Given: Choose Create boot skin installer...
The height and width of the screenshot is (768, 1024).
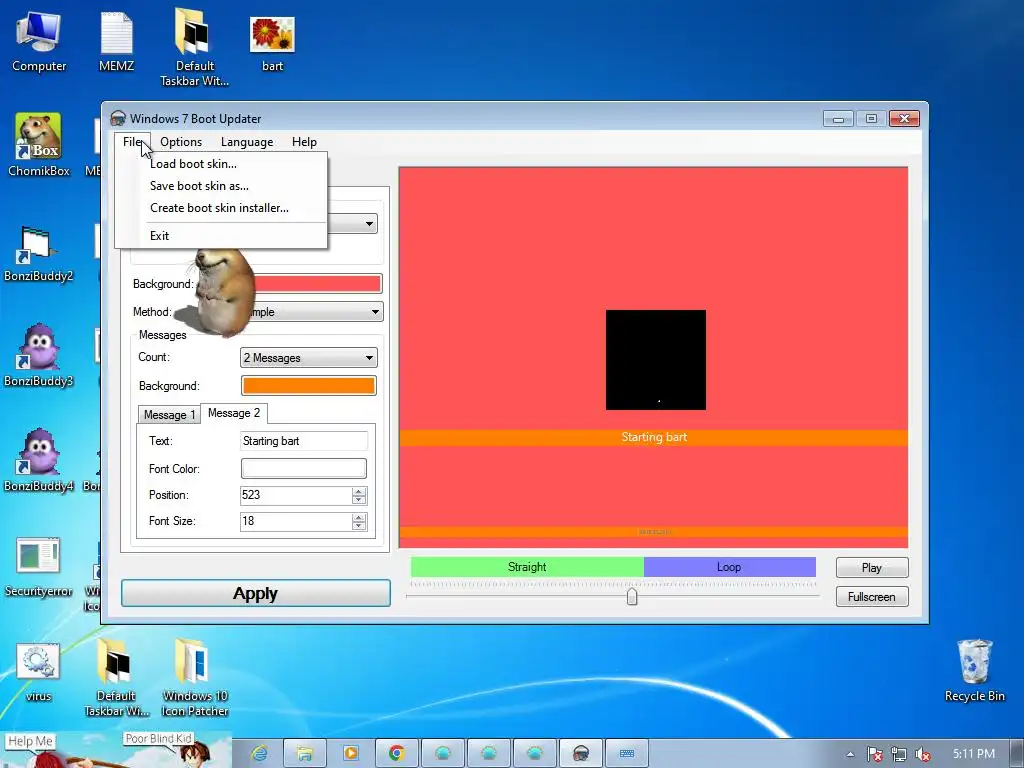Looking at the screenshot, I should (x=221, y=208).
